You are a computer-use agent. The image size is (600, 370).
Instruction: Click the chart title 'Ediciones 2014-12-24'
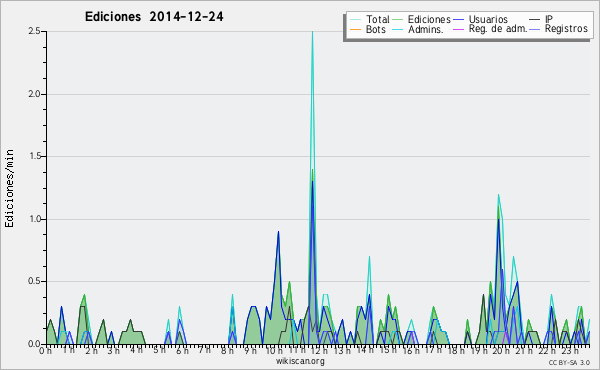[x=154, y=17]
